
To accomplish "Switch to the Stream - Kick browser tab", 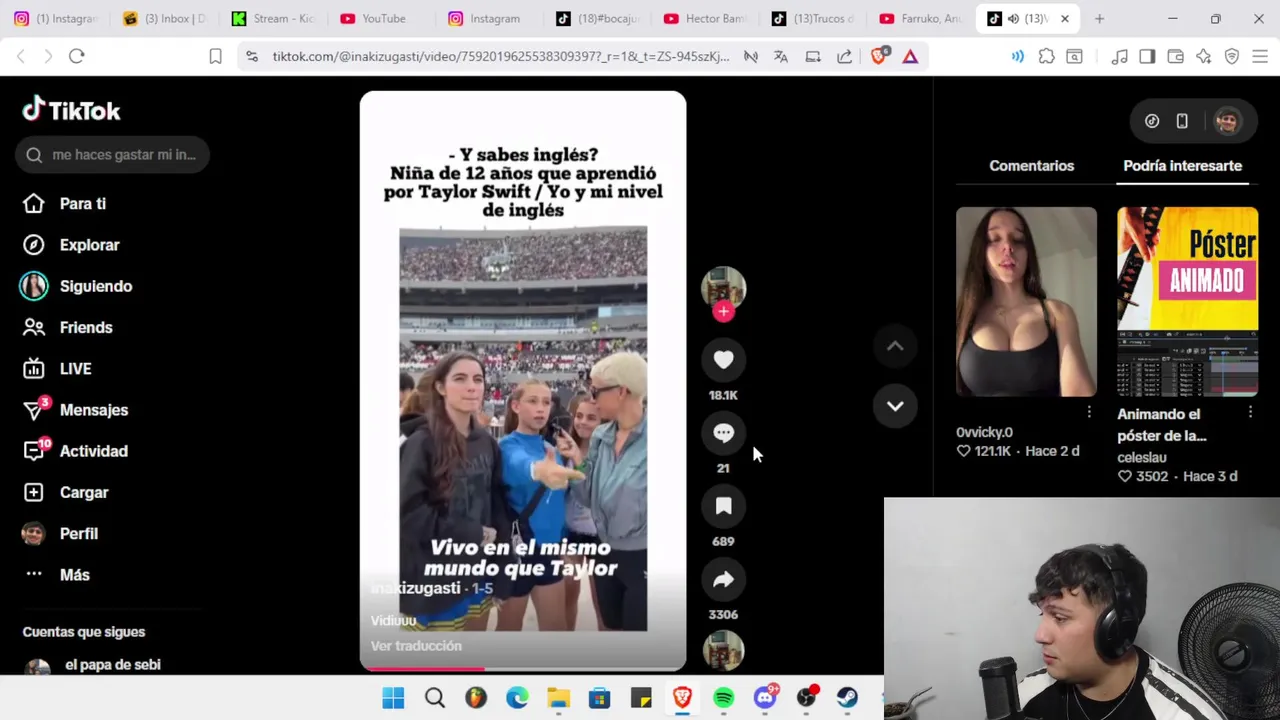I will click(x=274, y=19).
